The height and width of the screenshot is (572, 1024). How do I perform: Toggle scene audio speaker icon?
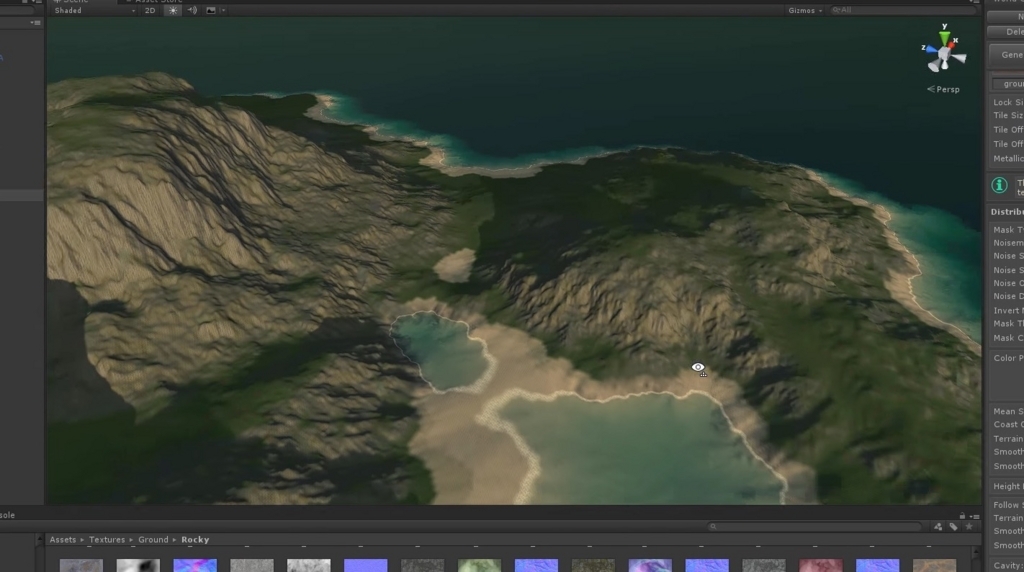click(192, 10)
